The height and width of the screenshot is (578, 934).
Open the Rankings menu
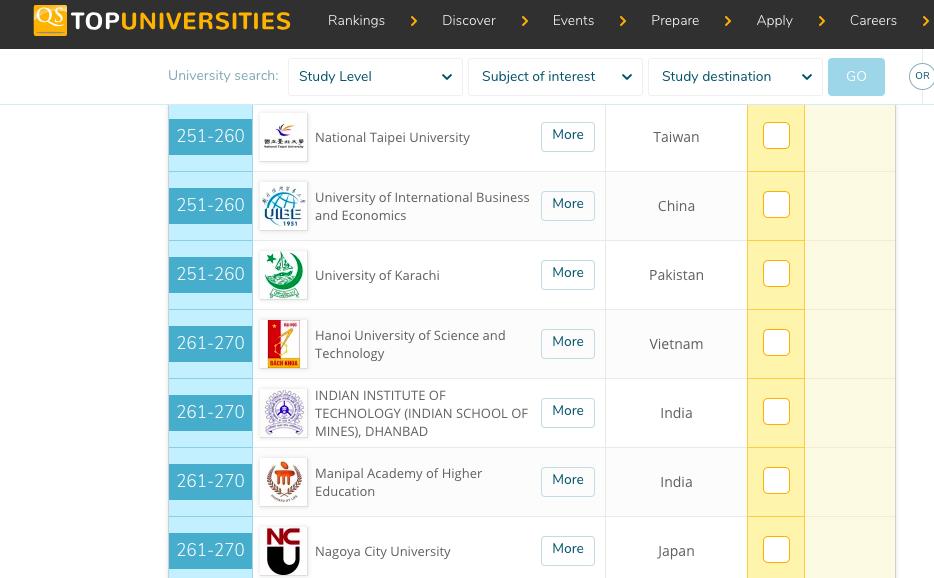pos(356,21)
